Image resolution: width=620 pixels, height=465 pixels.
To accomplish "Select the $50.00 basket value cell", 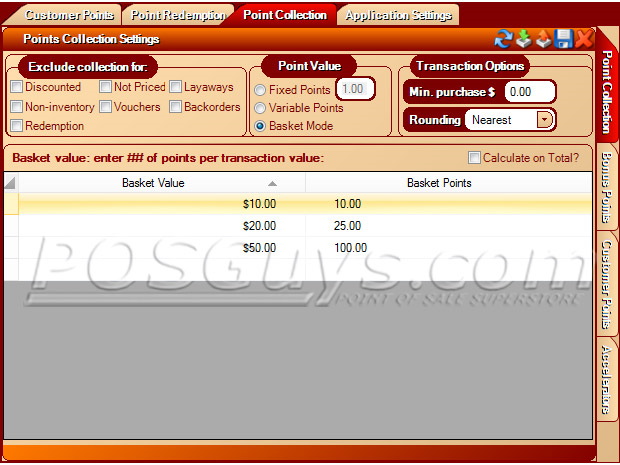I will tap(162, 248).
